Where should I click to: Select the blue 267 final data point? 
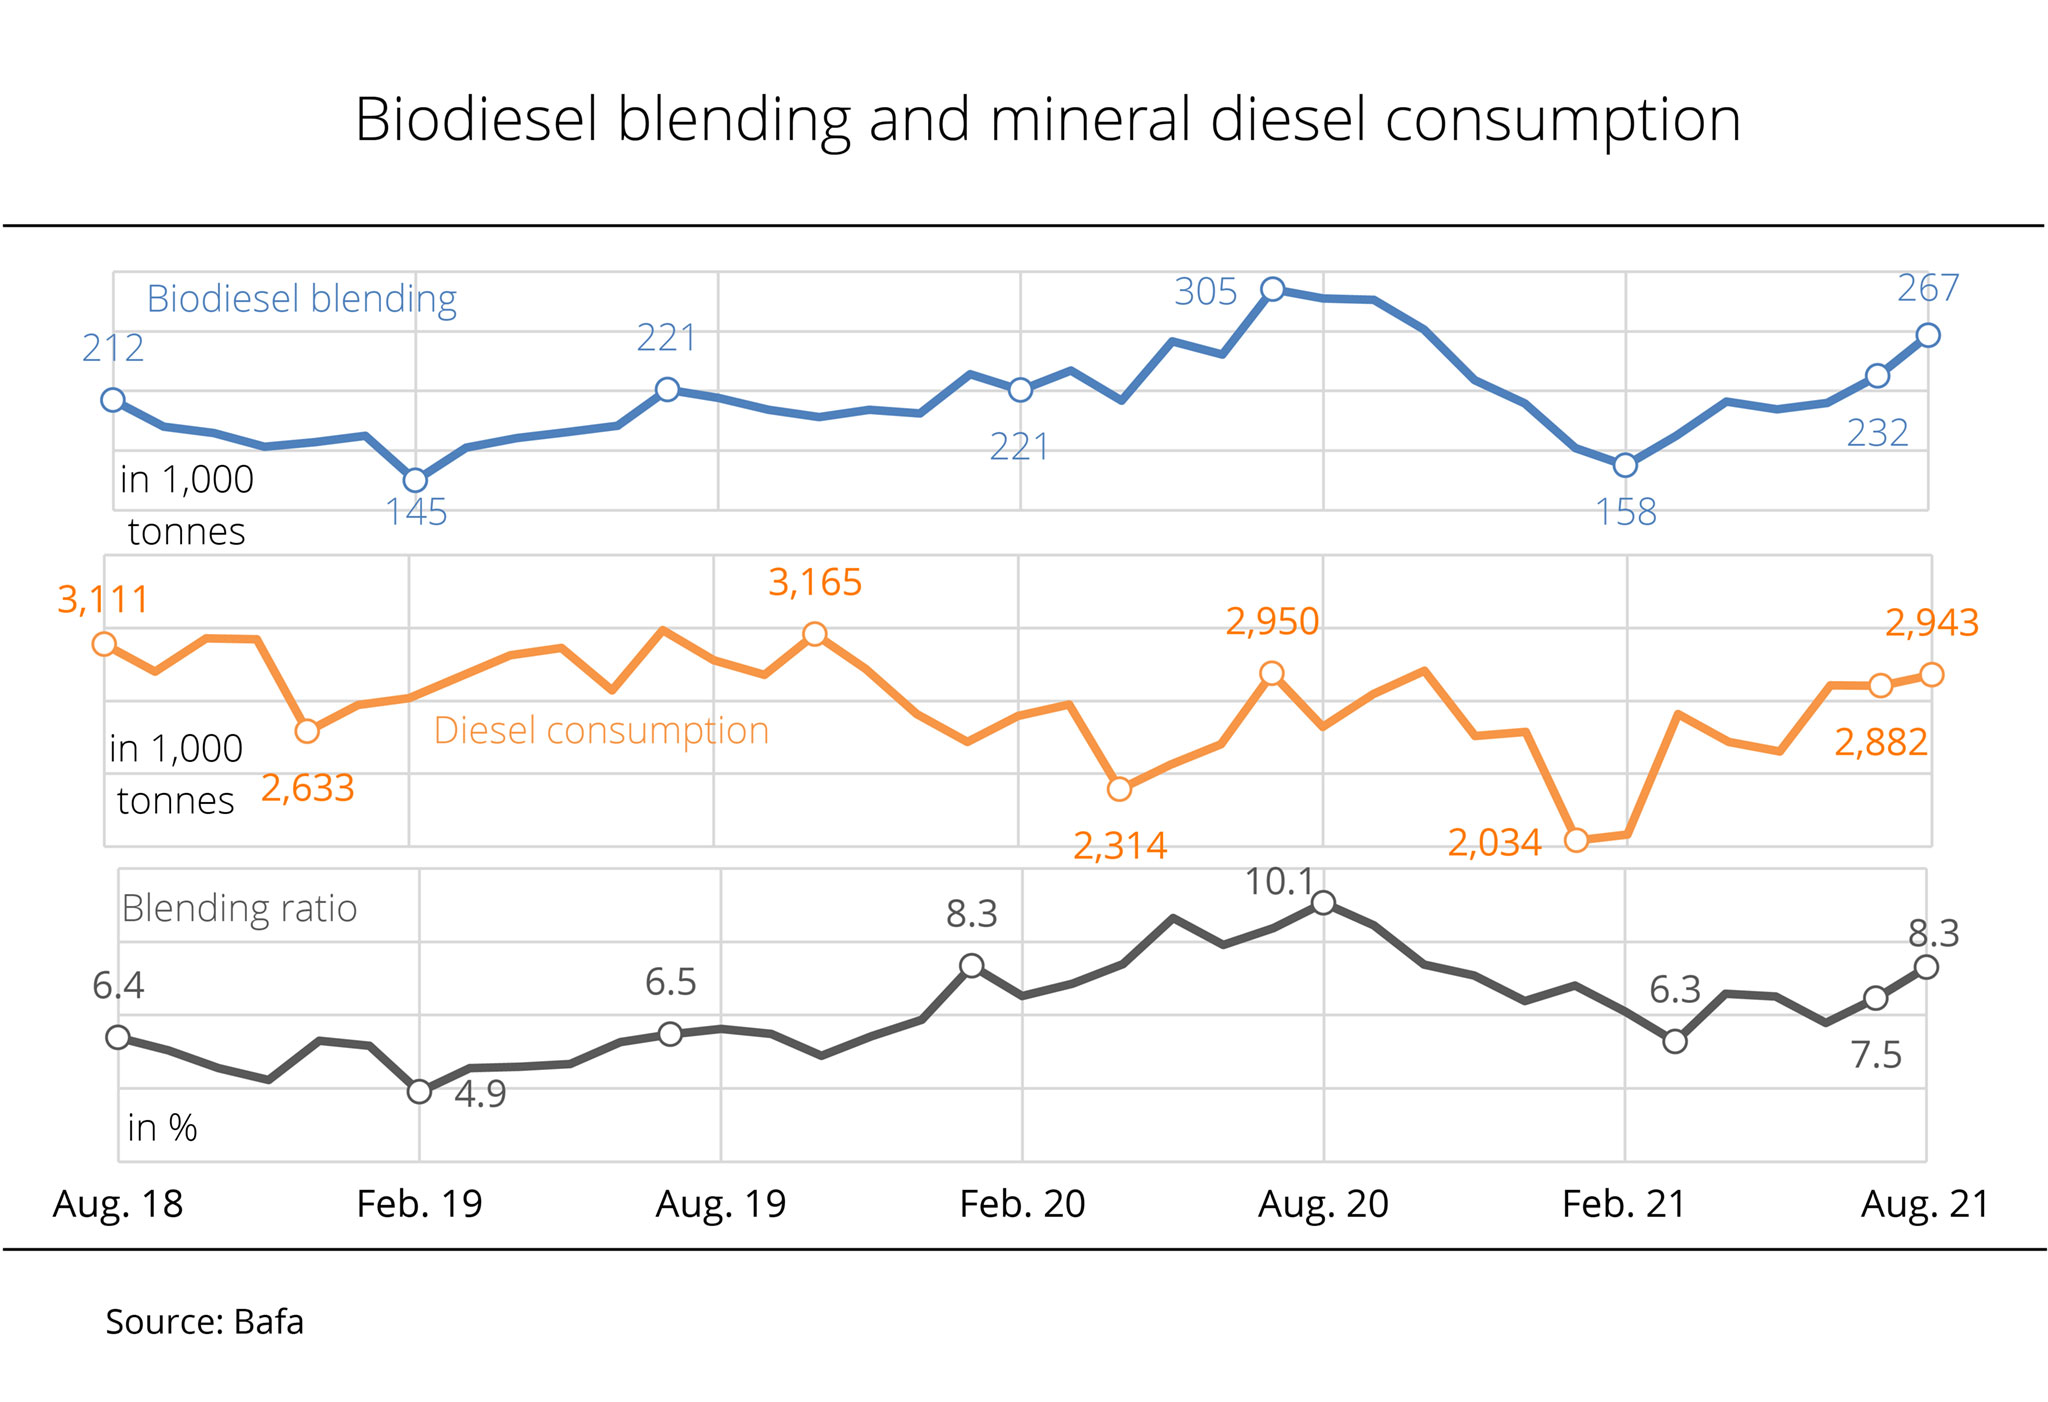click(x=1928, y=336)
